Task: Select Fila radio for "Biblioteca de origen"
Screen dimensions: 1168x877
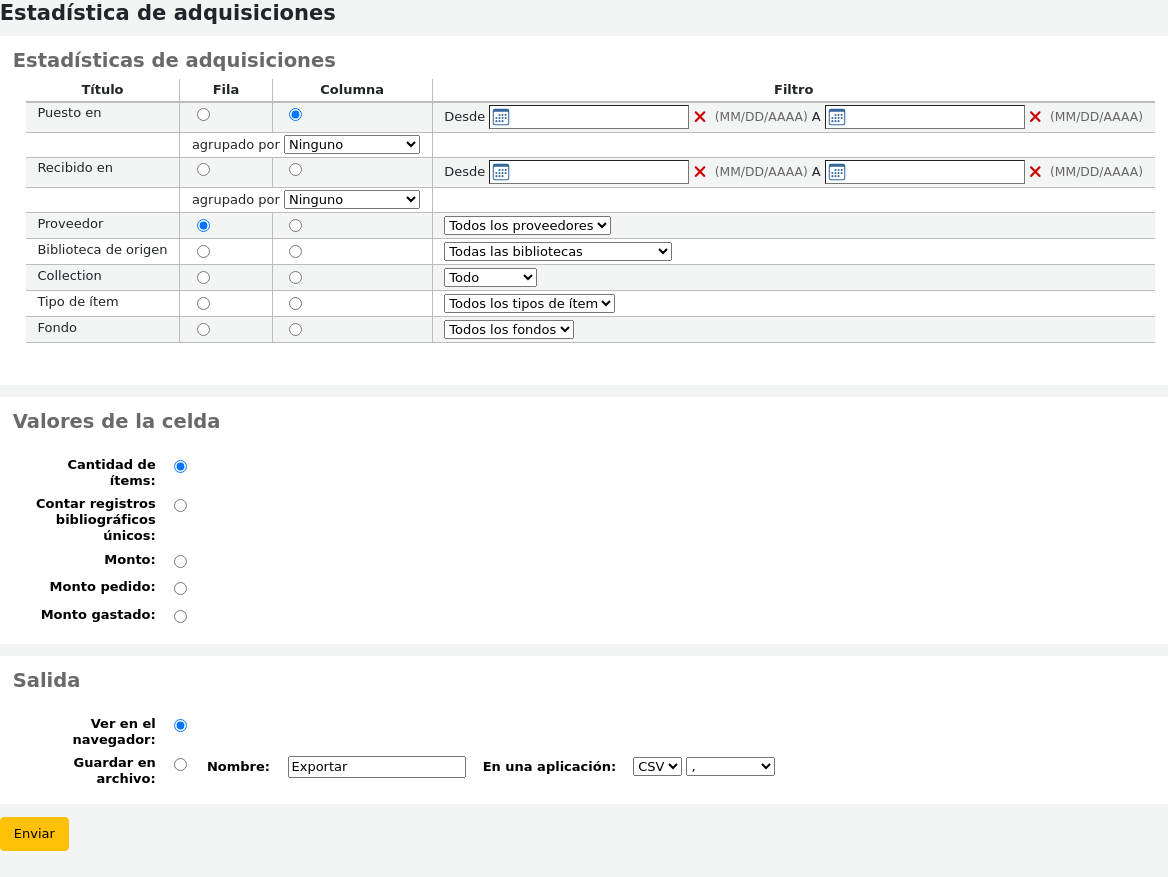Action: point(203,251)
